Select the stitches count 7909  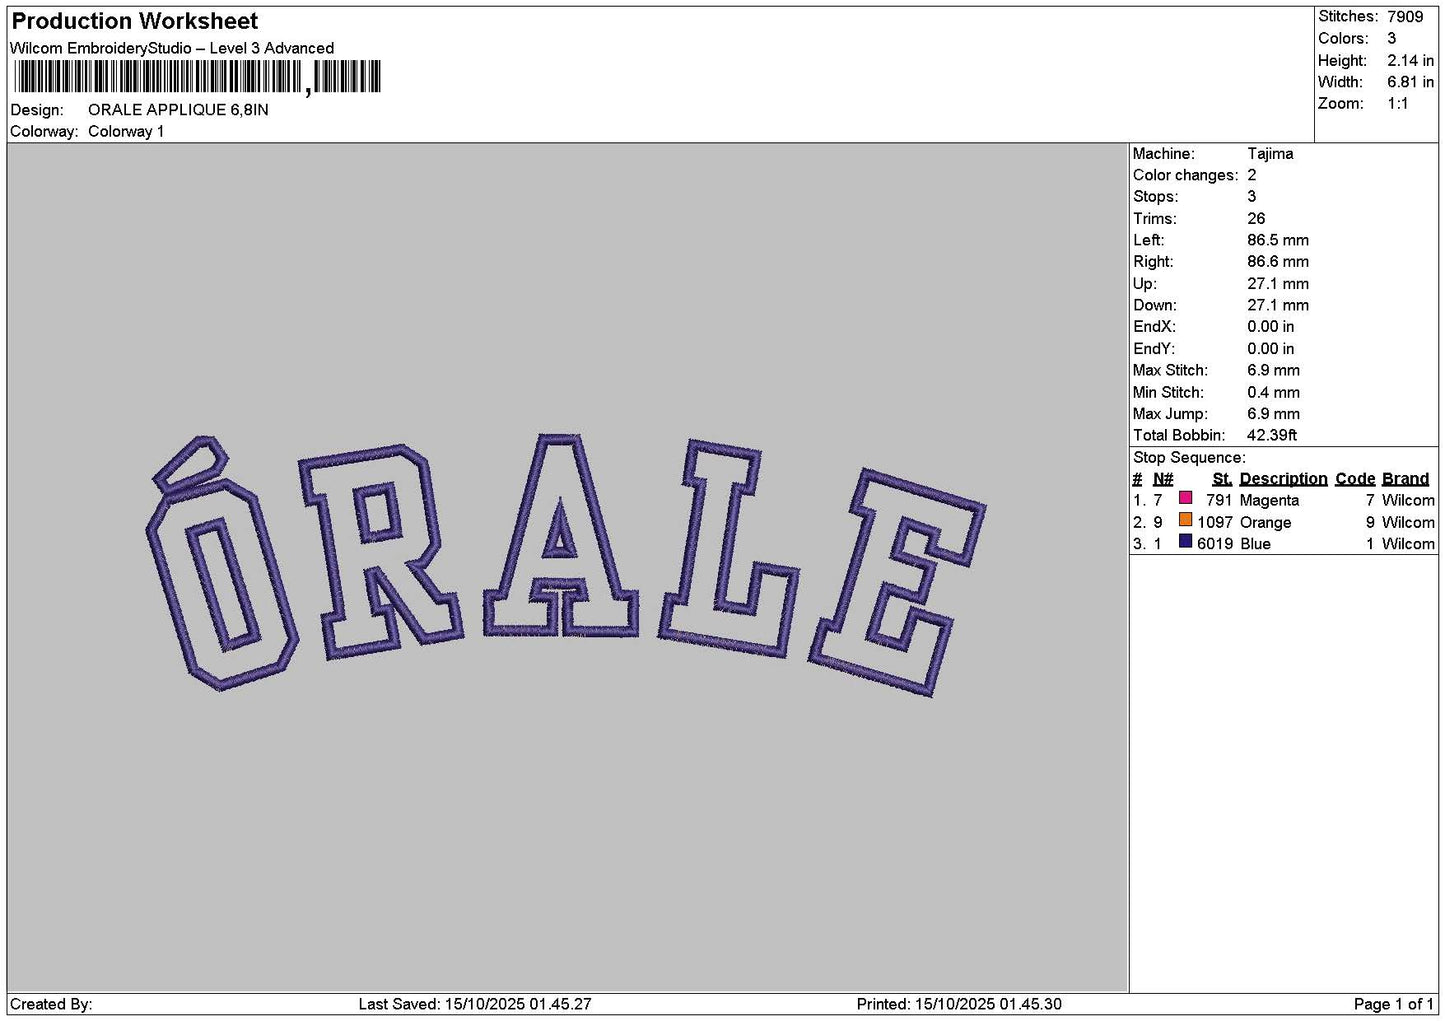pyautogui.click(x=1405, y=17)
